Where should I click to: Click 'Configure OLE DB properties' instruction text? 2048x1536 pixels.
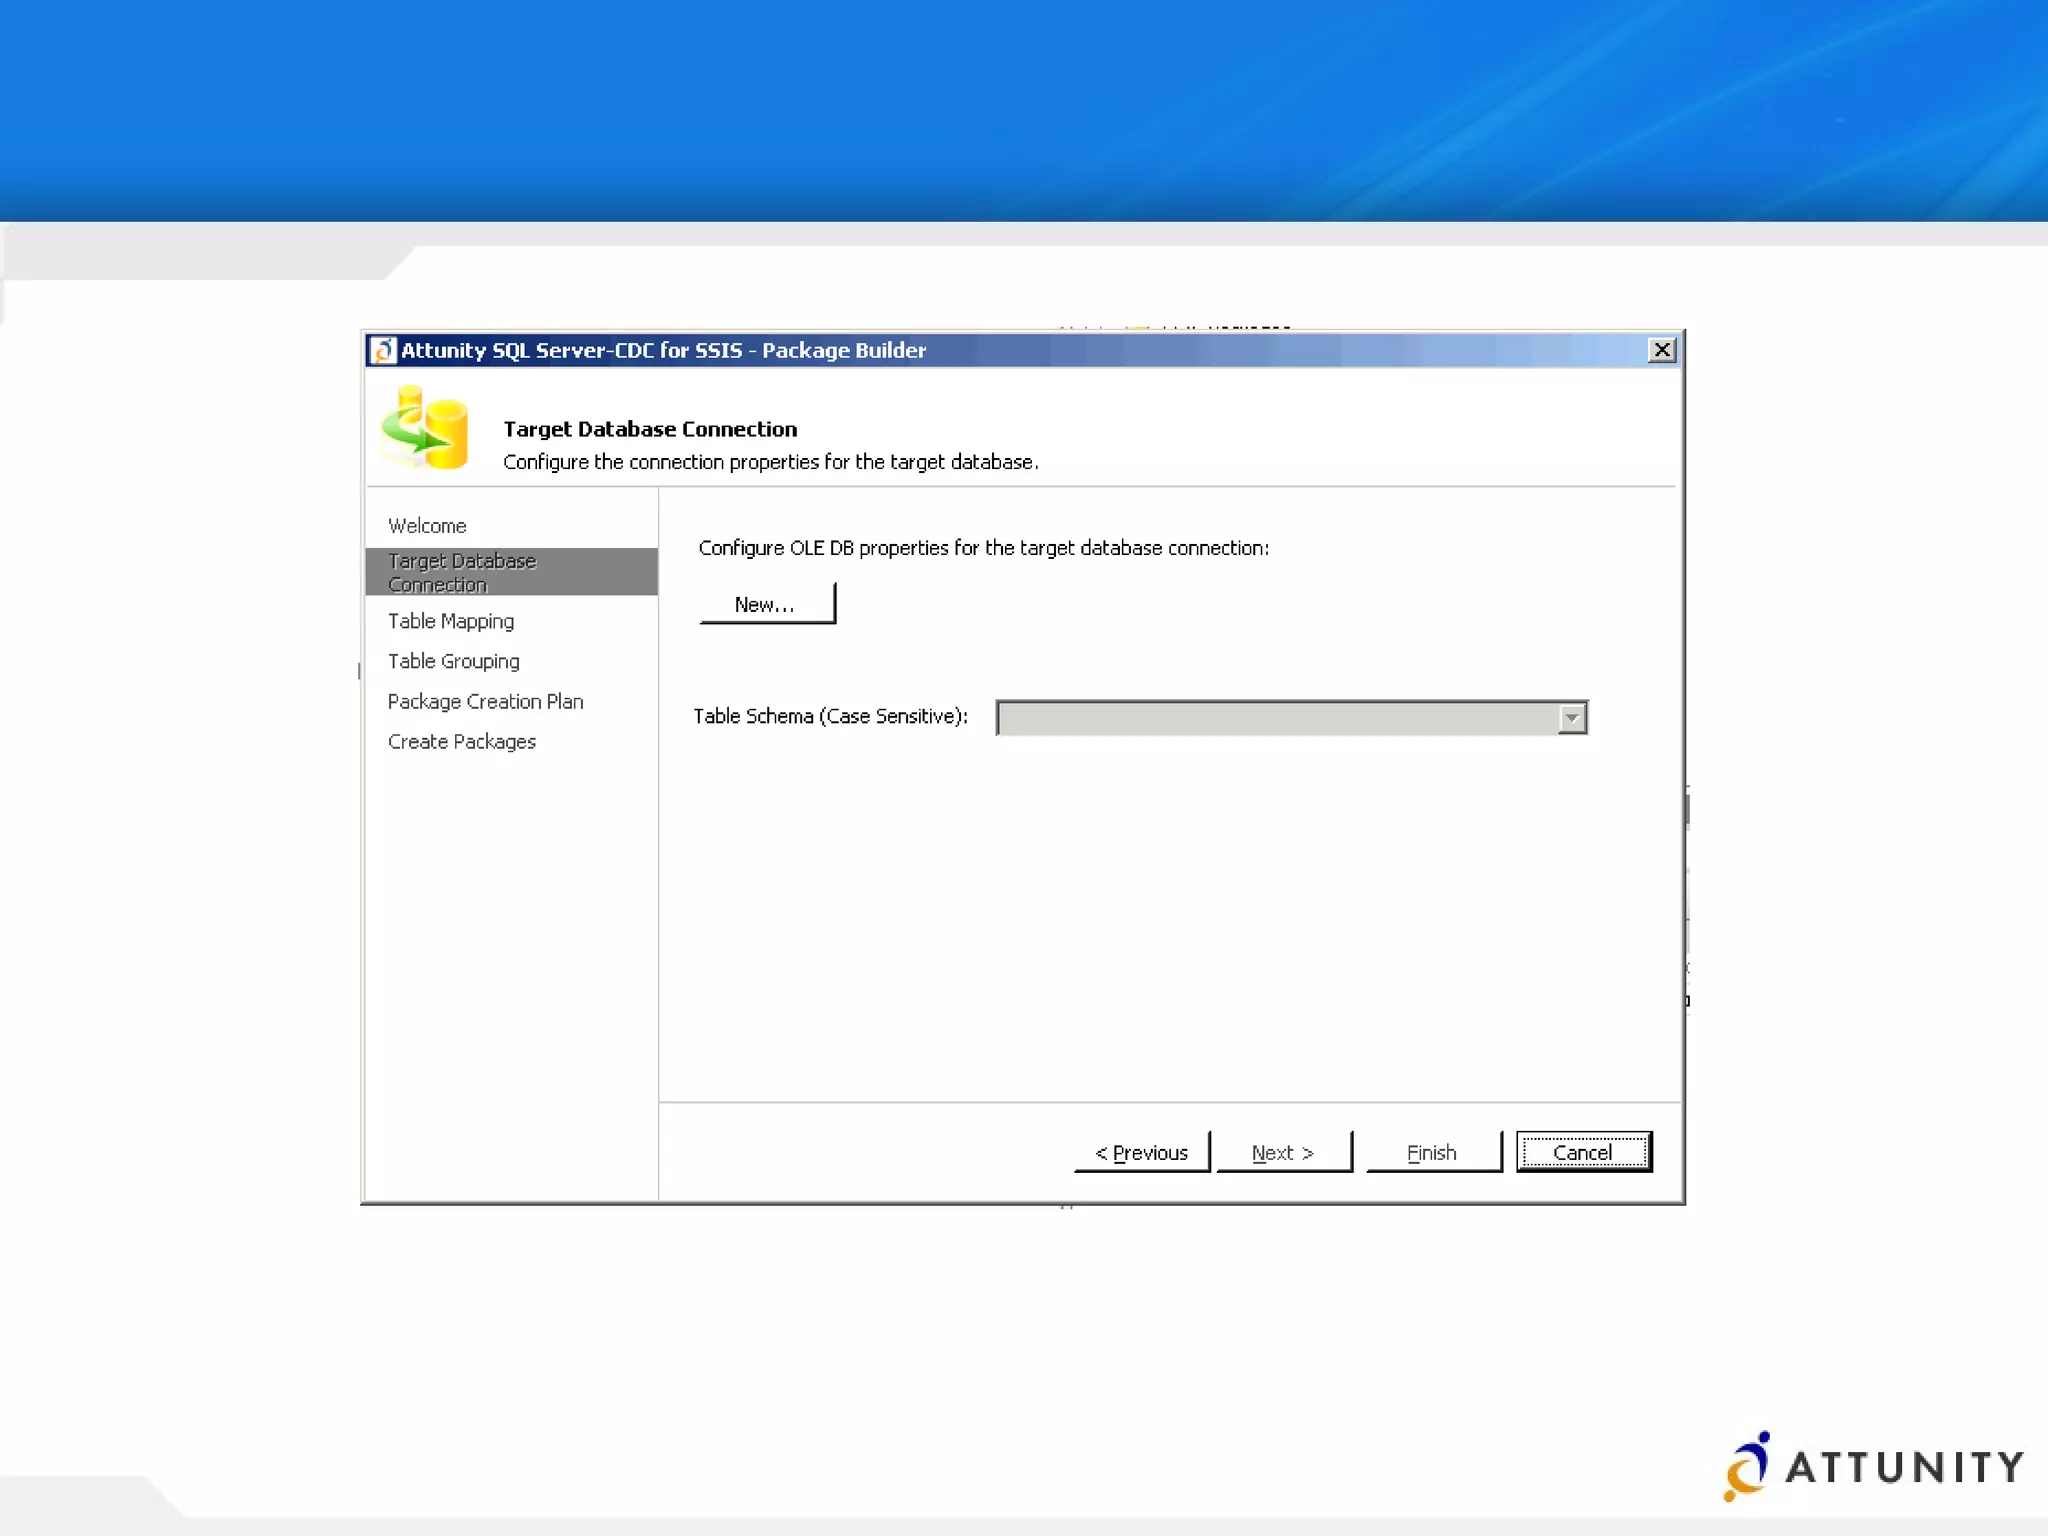pyautogui.click(x=984, y=548)
